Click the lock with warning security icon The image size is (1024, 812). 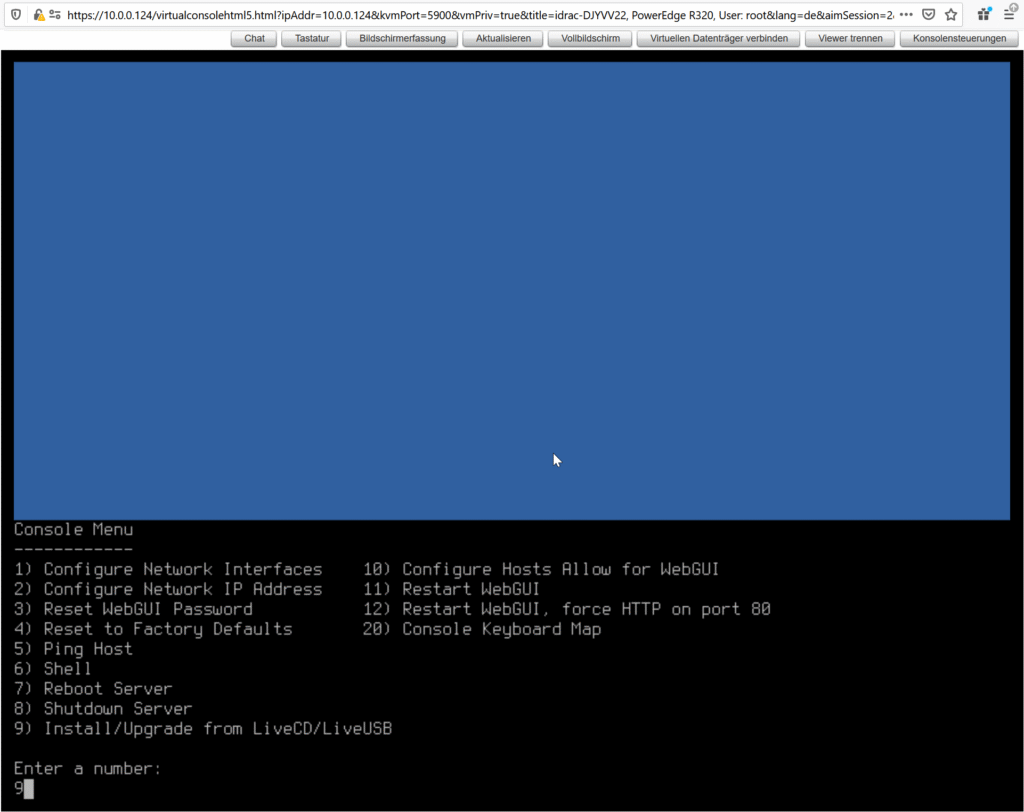coord(39,15)
